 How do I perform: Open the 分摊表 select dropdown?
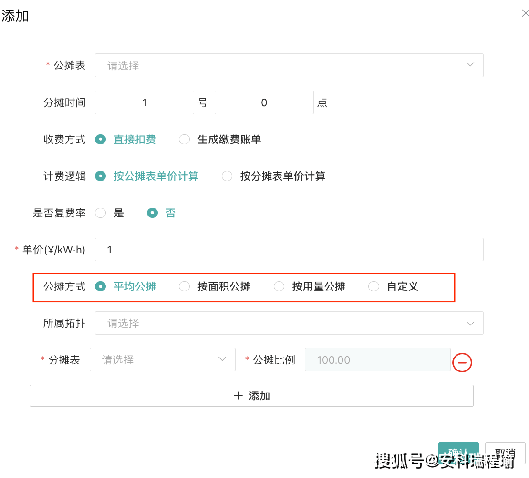coord(163,360)
